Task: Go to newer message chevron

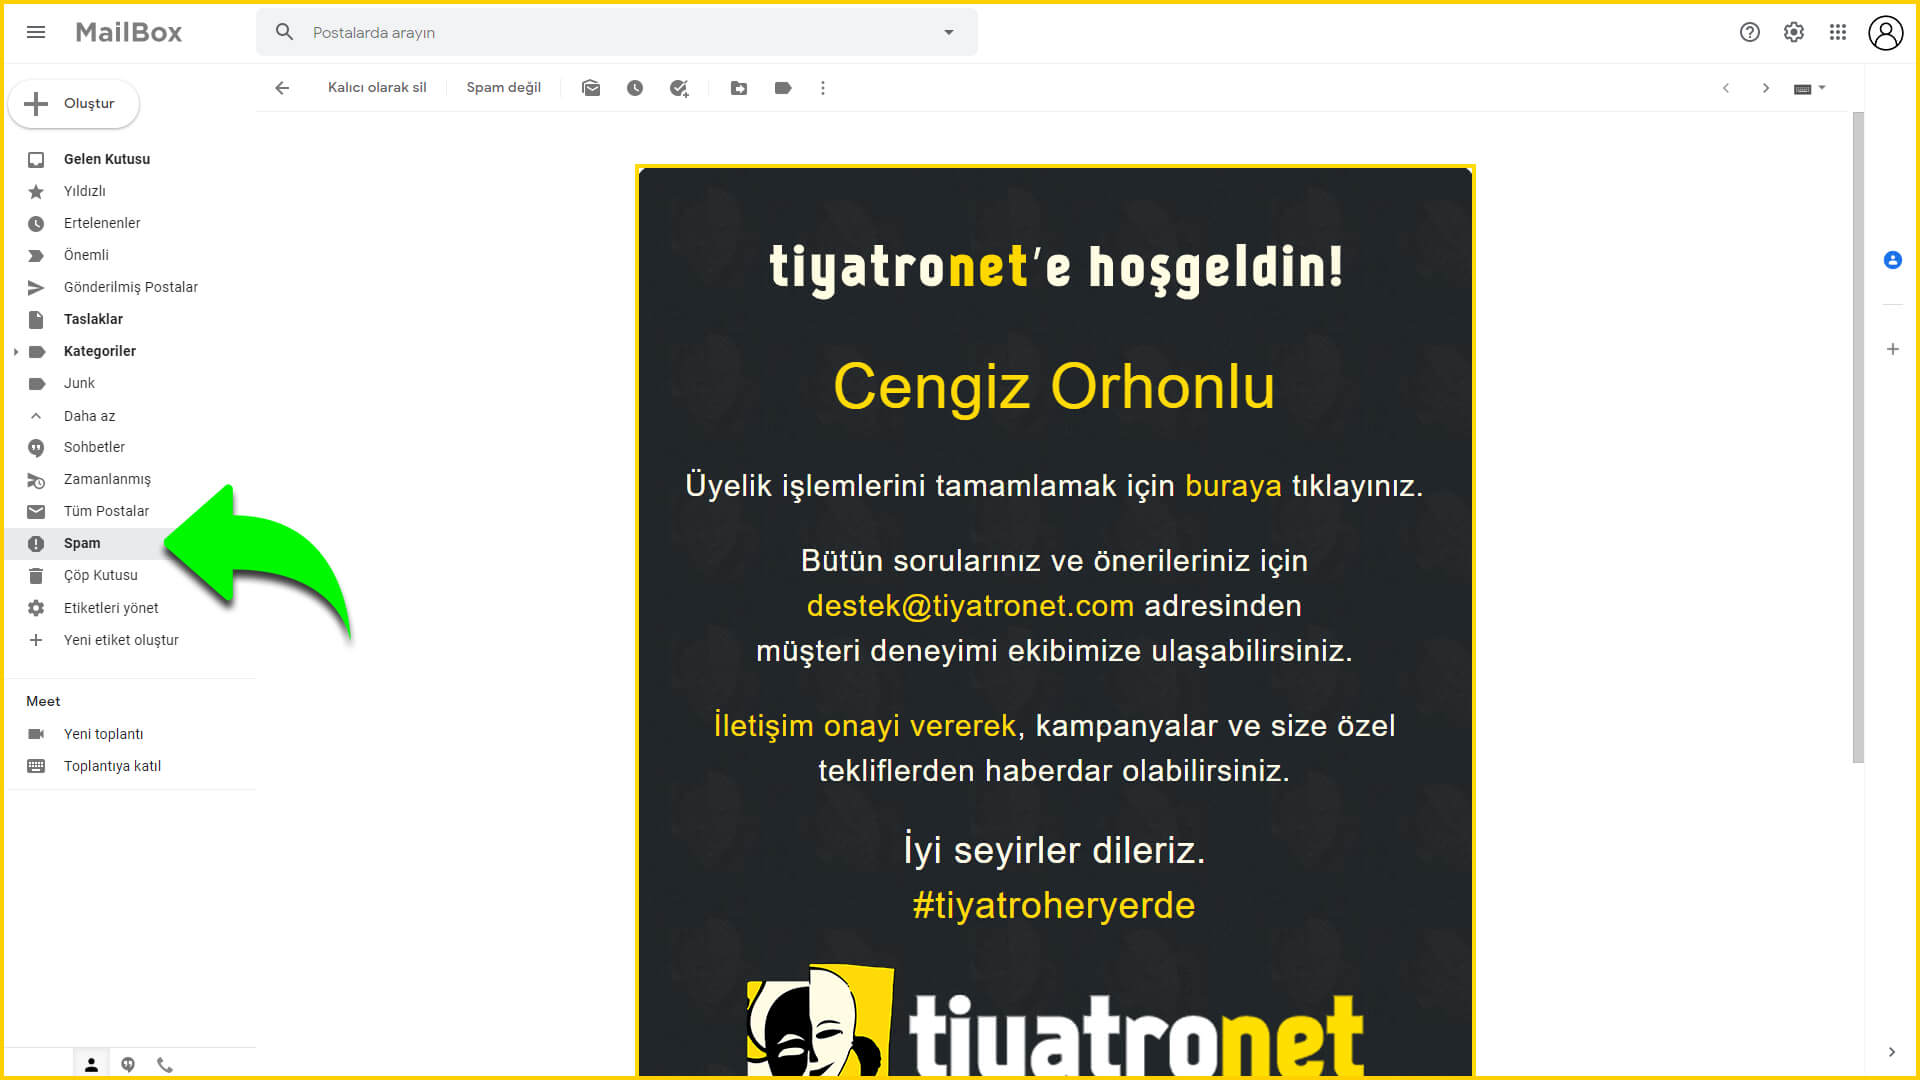Action: click(x=1726, y=88)
